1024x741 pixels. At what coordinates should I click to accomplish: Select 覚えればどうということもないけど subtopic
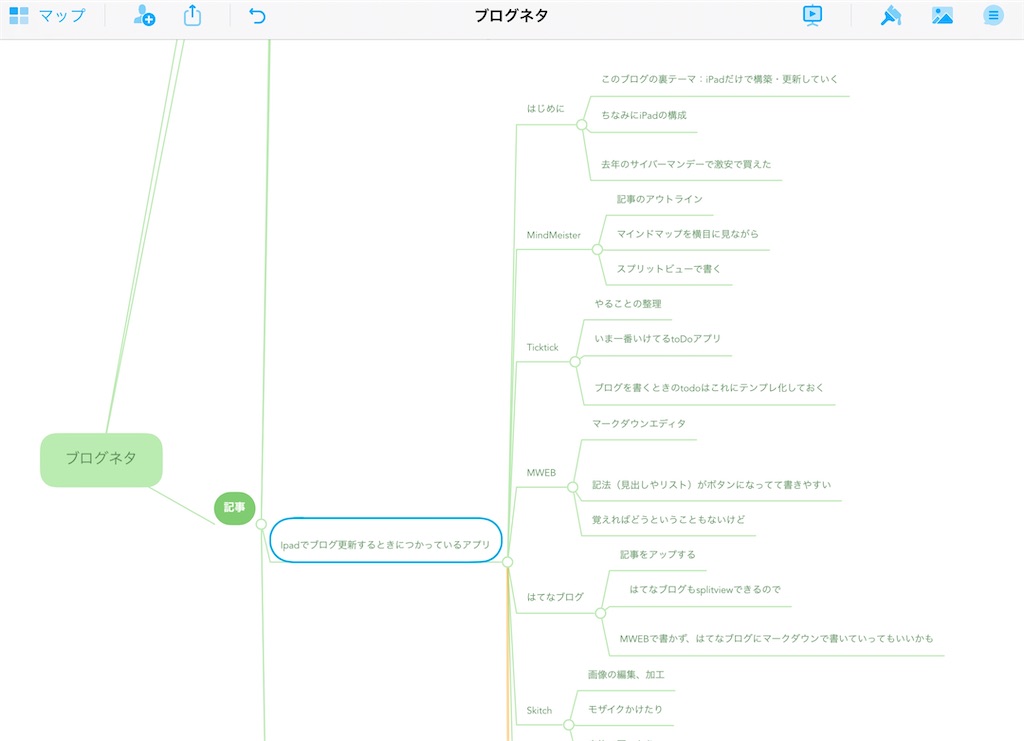click(668, 520)
